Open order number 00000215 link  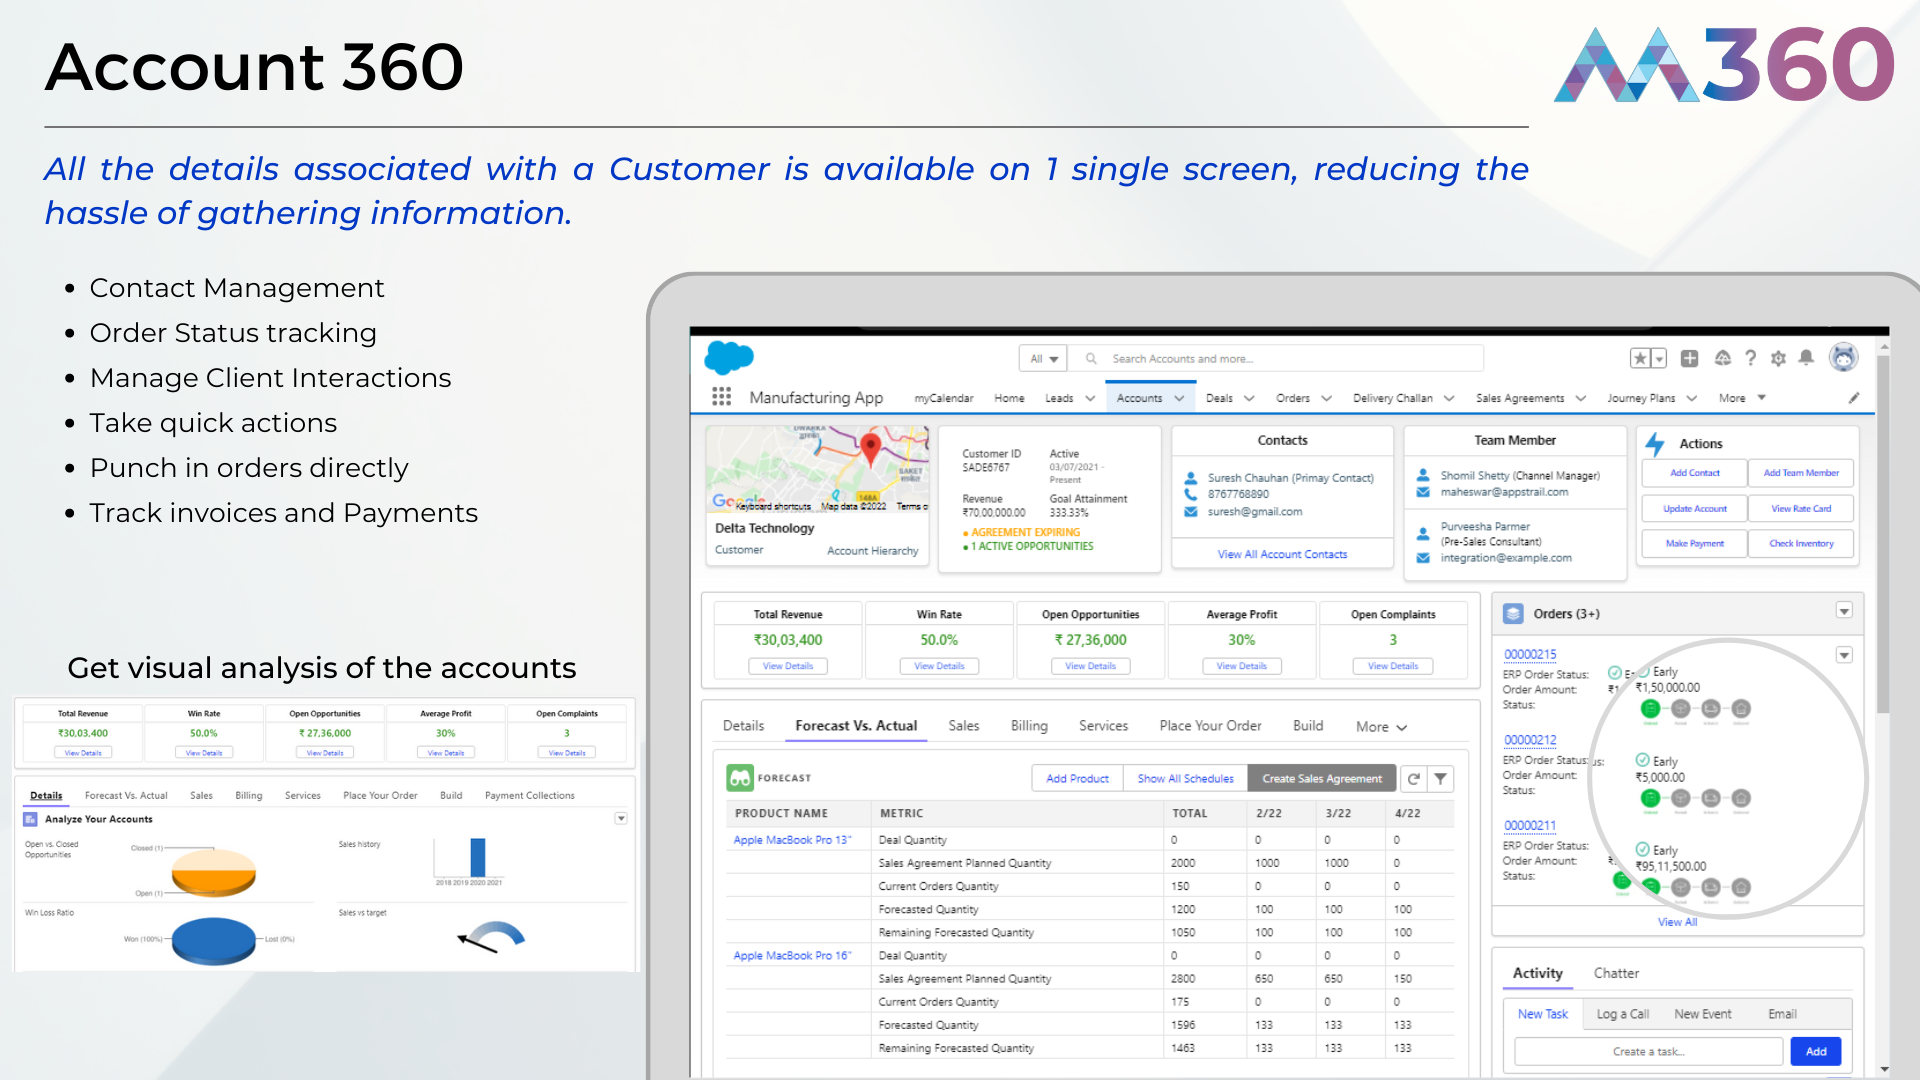click(1530, 655)
